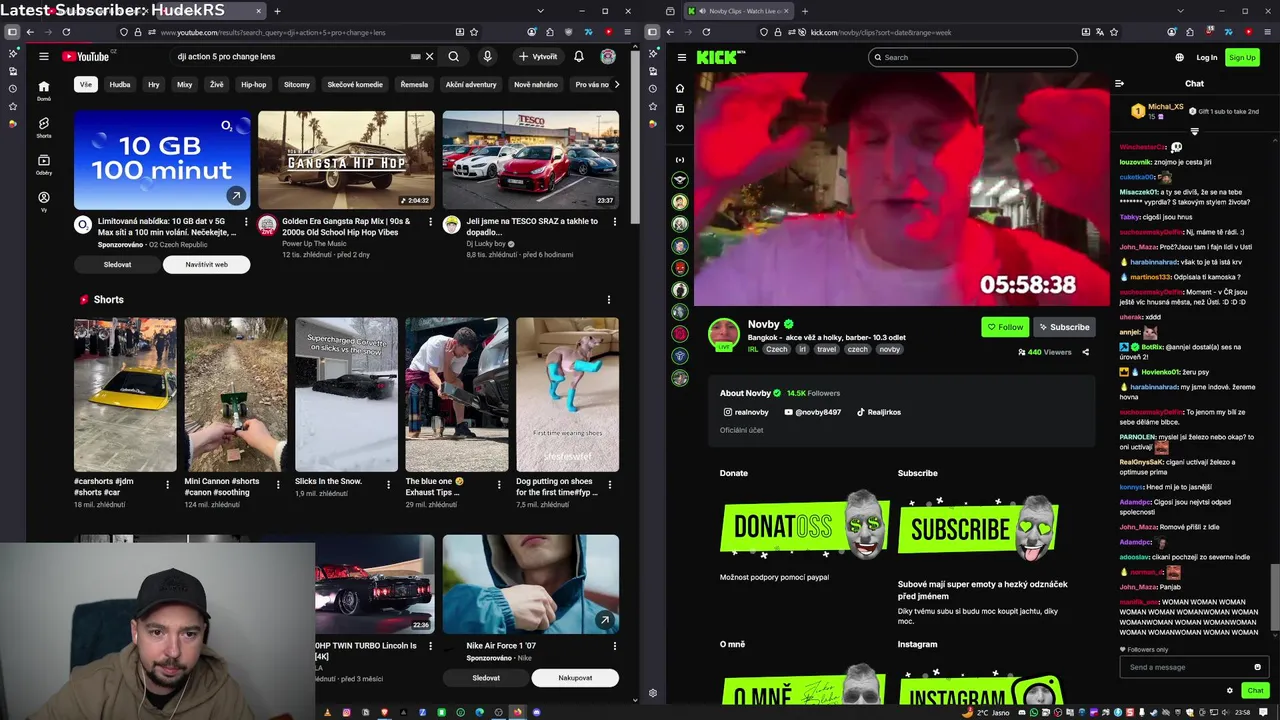This screenshot has width=1280, height=720.
Task: Click the czech tag under Novby
Action: click(858, 350)
